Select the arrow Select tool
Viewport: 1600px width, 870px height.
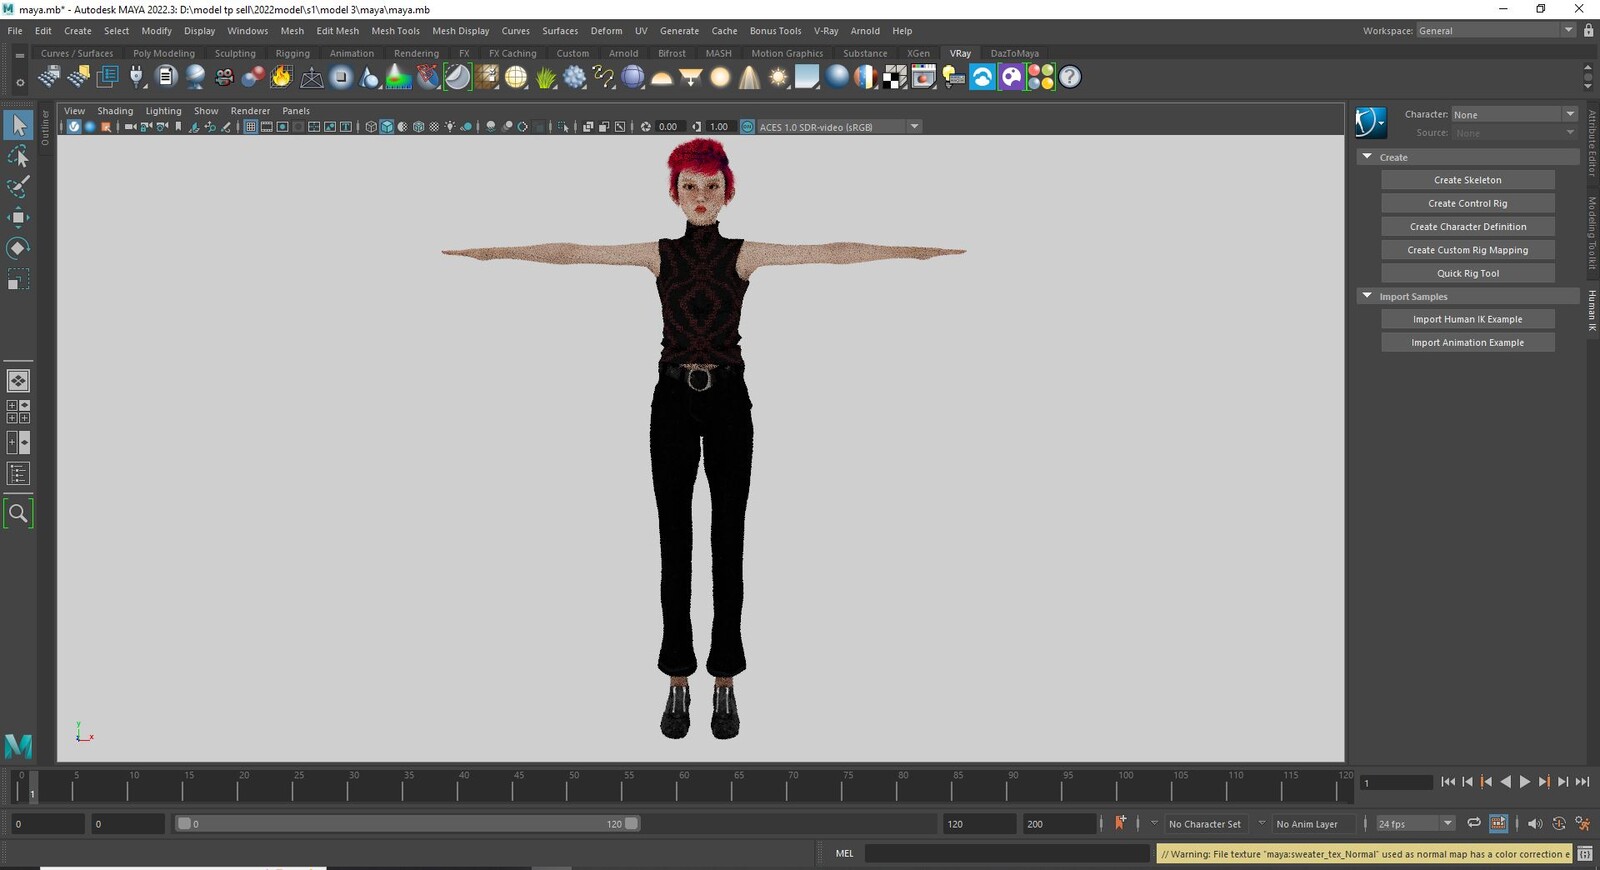click(x=18, y=125)
